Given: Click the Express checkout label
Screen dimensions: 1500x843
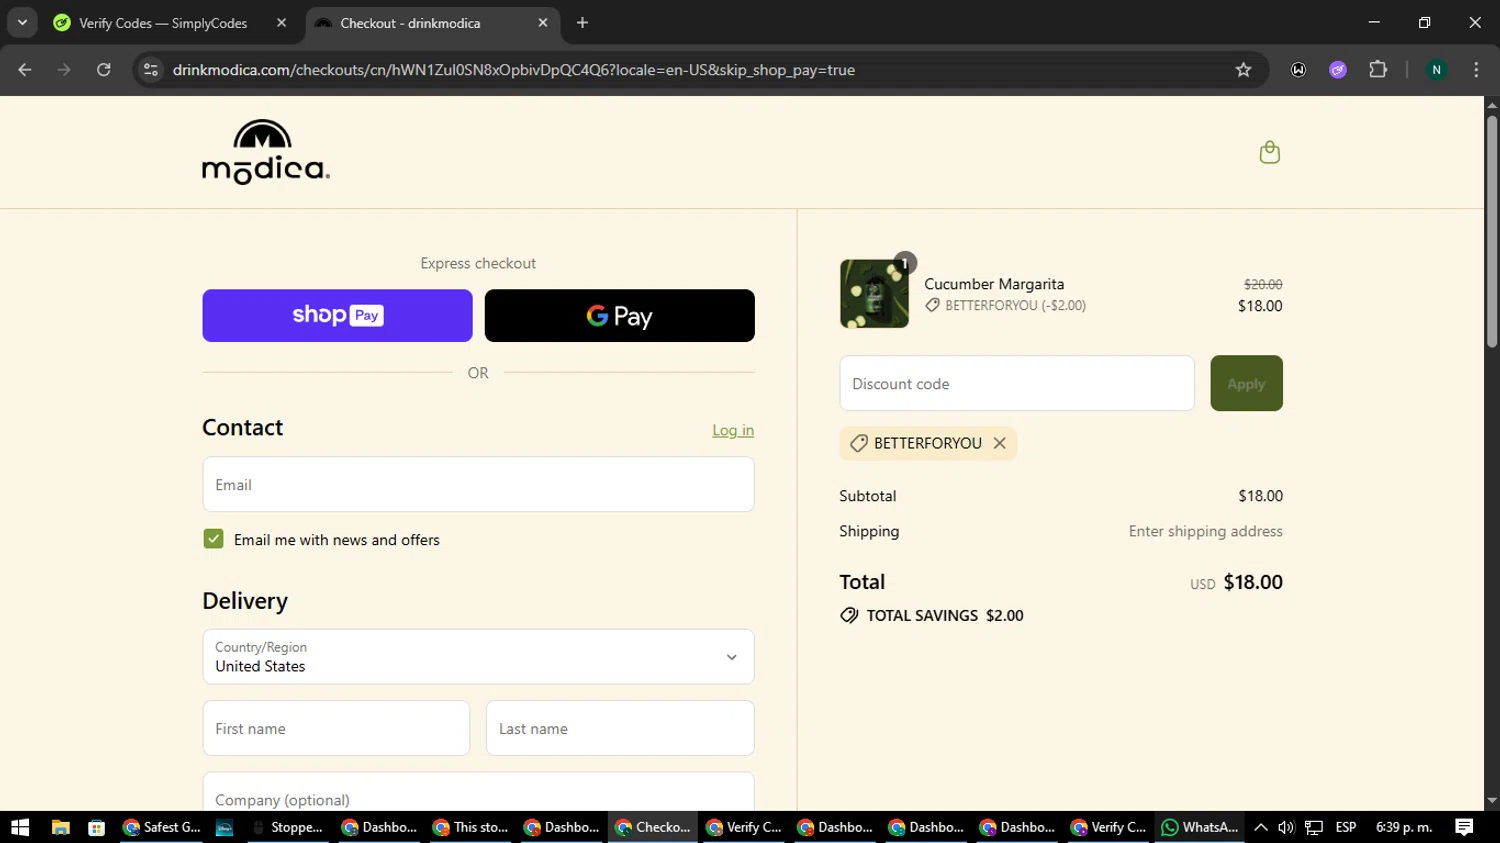Looking at the screenshot, I should click(478, 263).
